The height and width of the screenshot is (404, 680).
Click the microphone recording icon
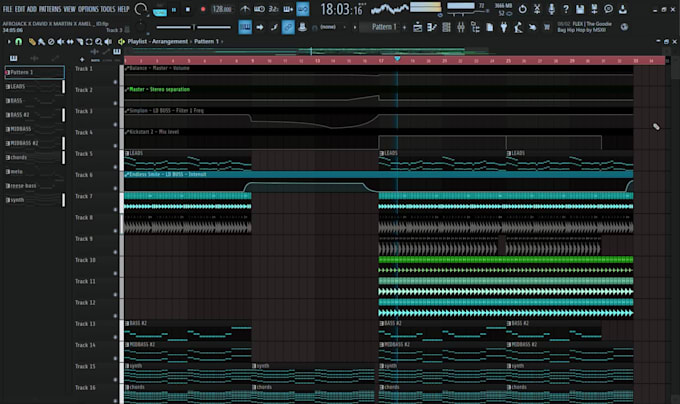coord(551,9)
